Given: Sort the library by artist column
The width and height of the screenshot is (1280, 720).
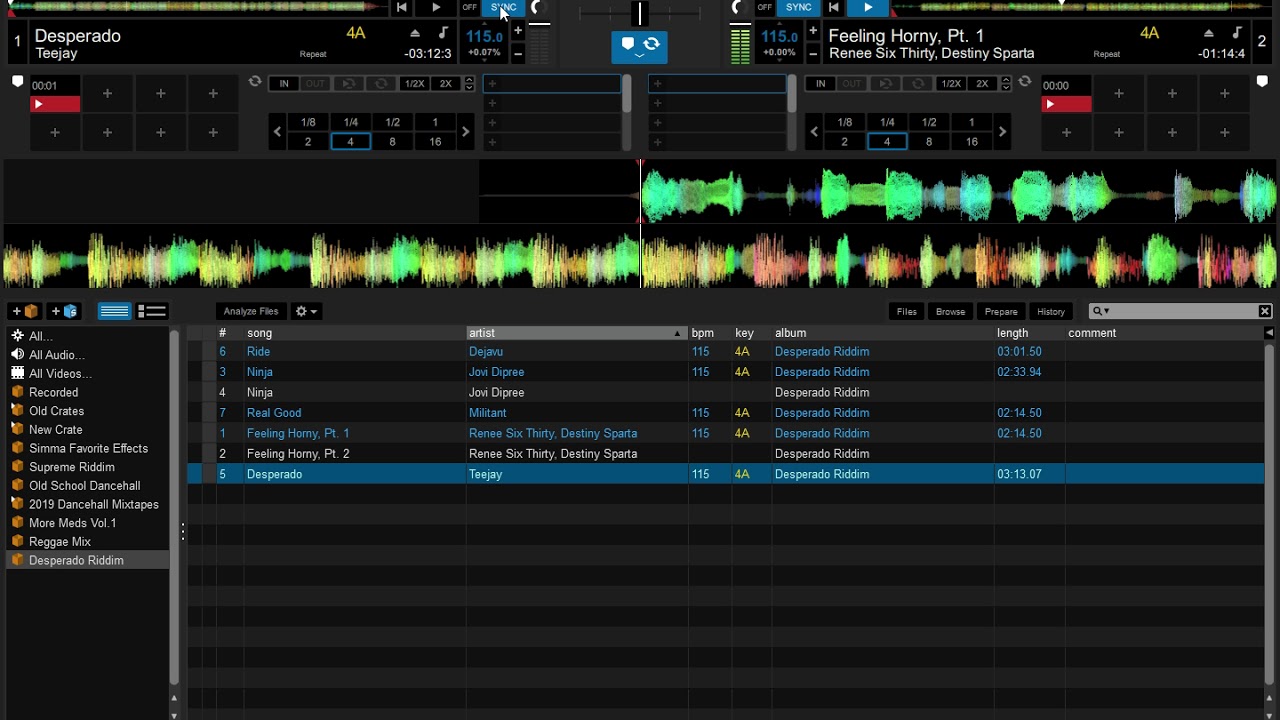Looking at the screenshot, I should (576, 333).
